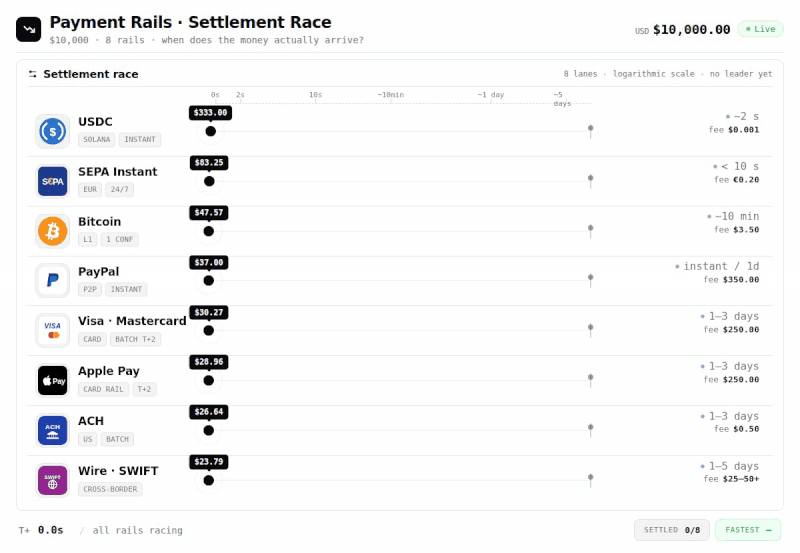Select the Apple Pay runner dot
Screen dimensions: 800x553
[209, 381]
